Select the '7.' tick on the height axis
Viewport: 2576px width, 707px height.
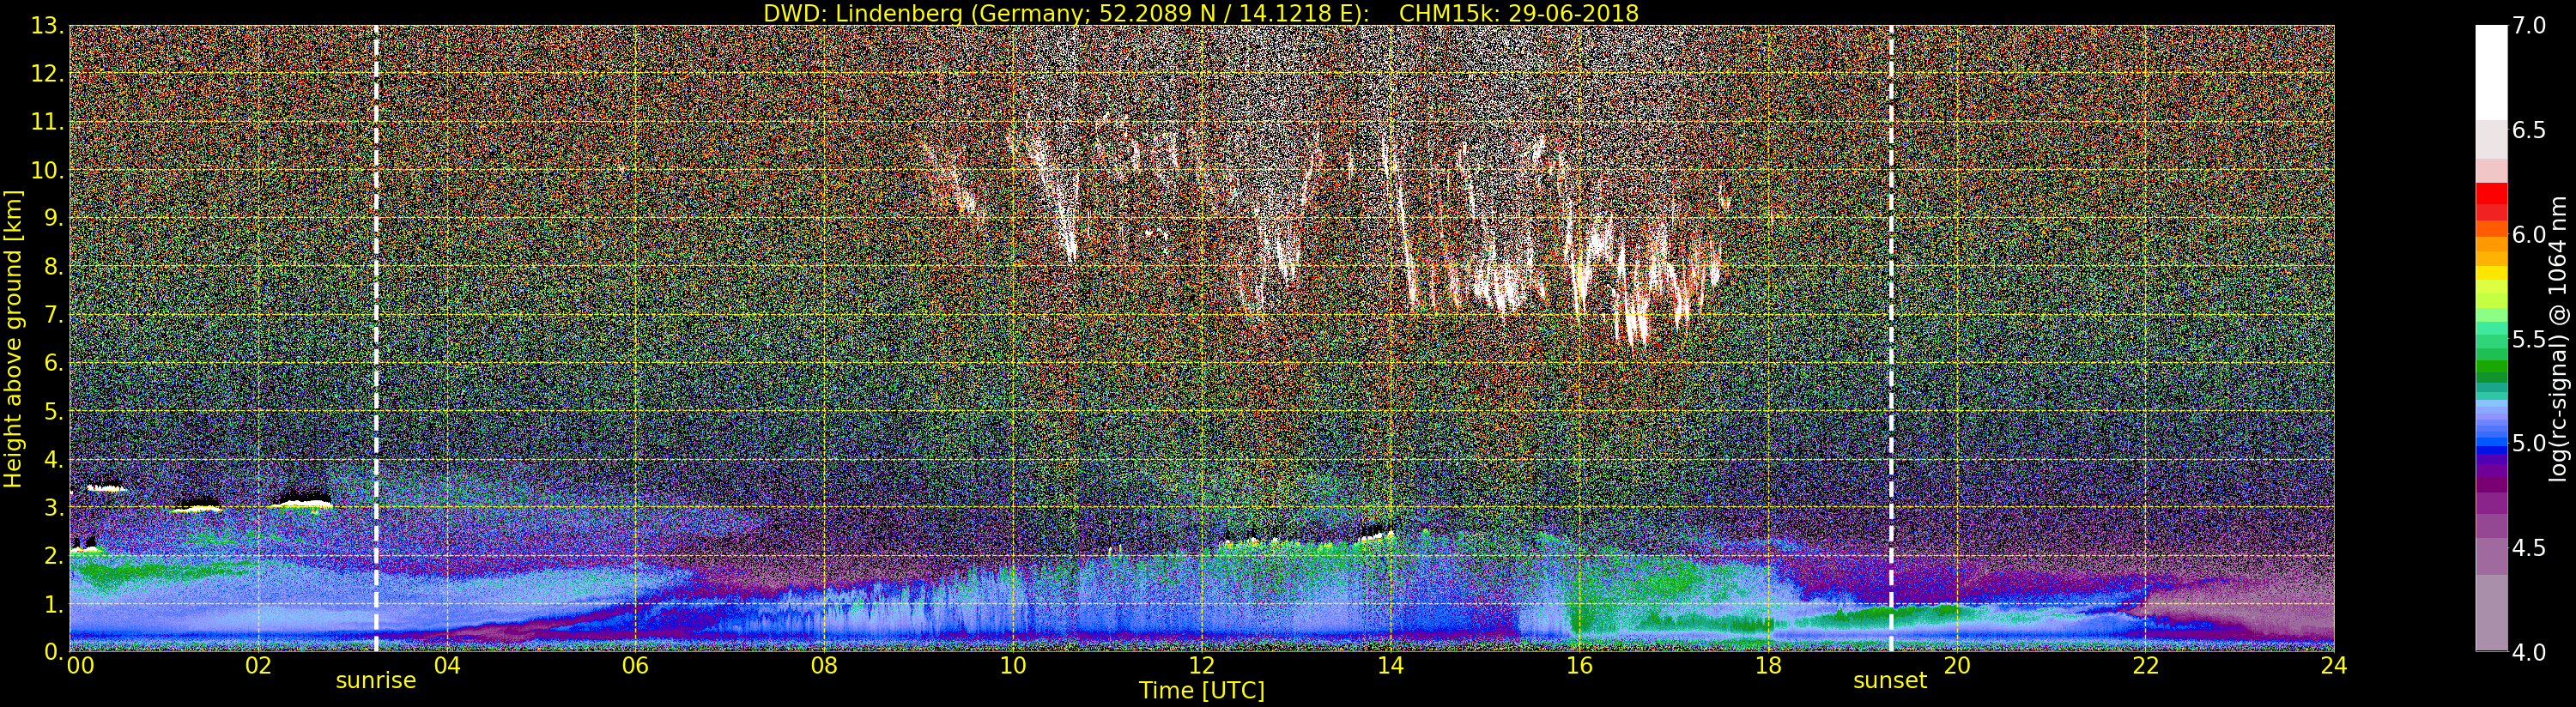54,315
